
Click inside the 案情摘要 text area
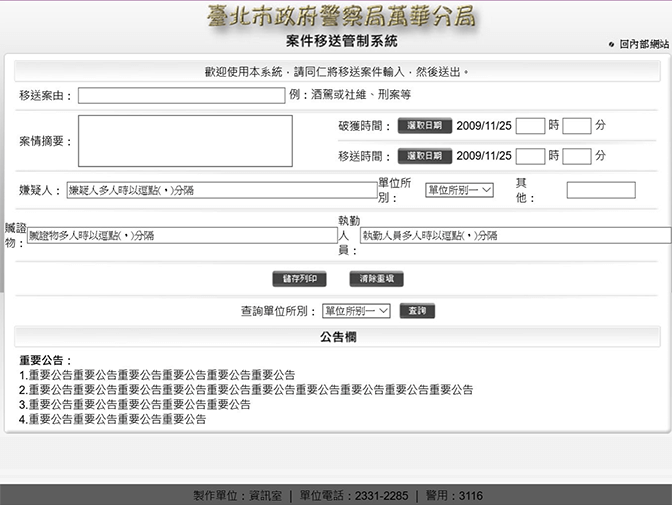tap(185, 141)
